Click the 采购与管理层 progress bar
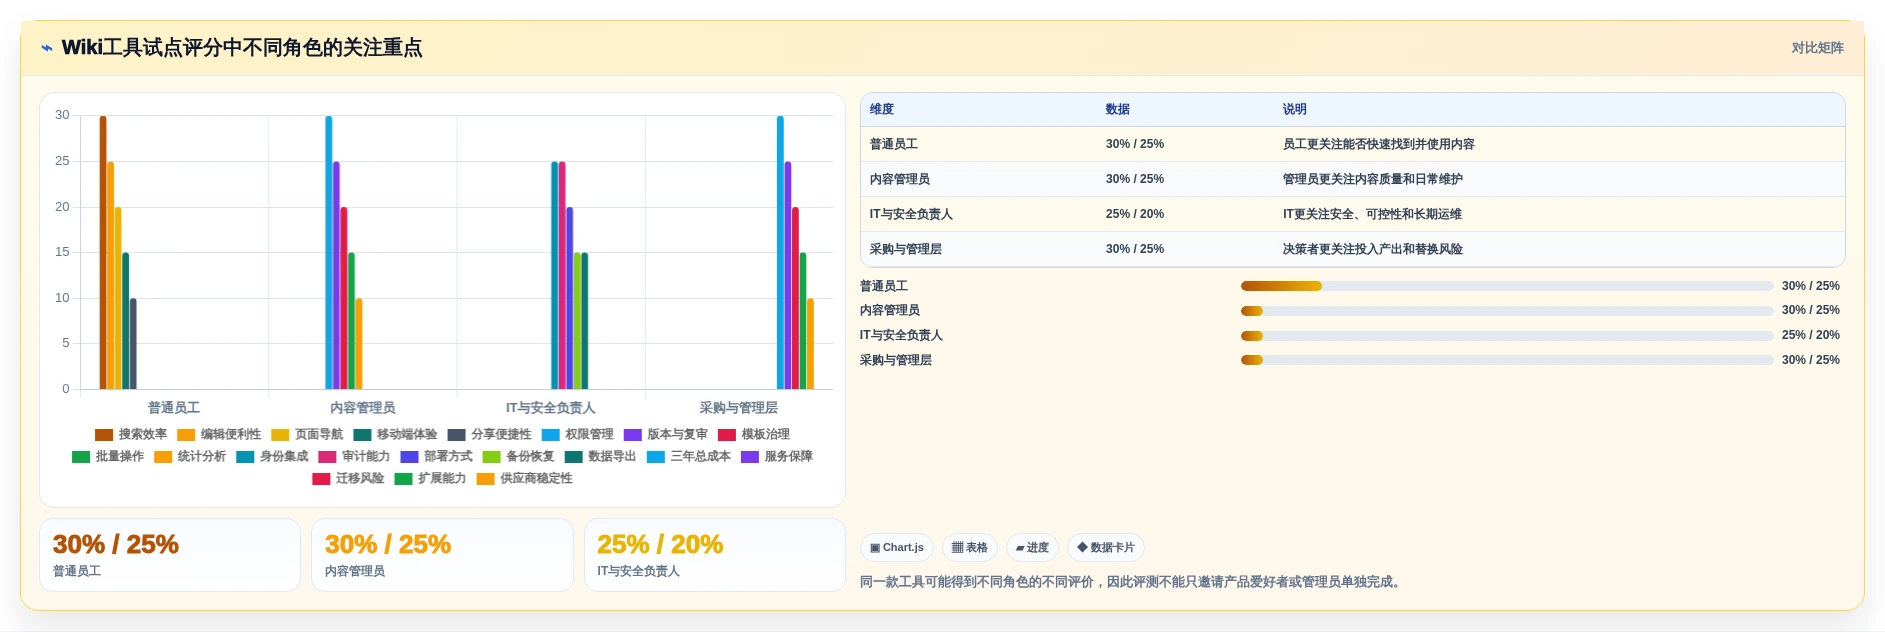 pos(1507,360)
